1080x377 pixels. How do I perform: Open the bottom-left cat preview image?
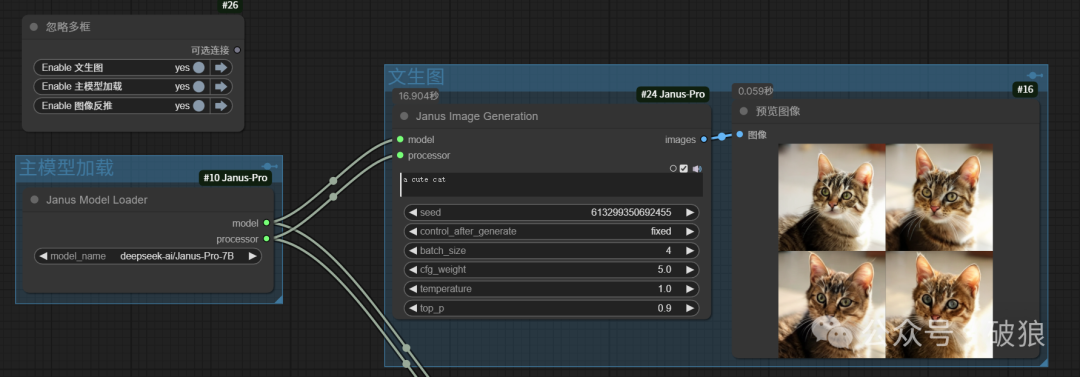tap(832, 305)
